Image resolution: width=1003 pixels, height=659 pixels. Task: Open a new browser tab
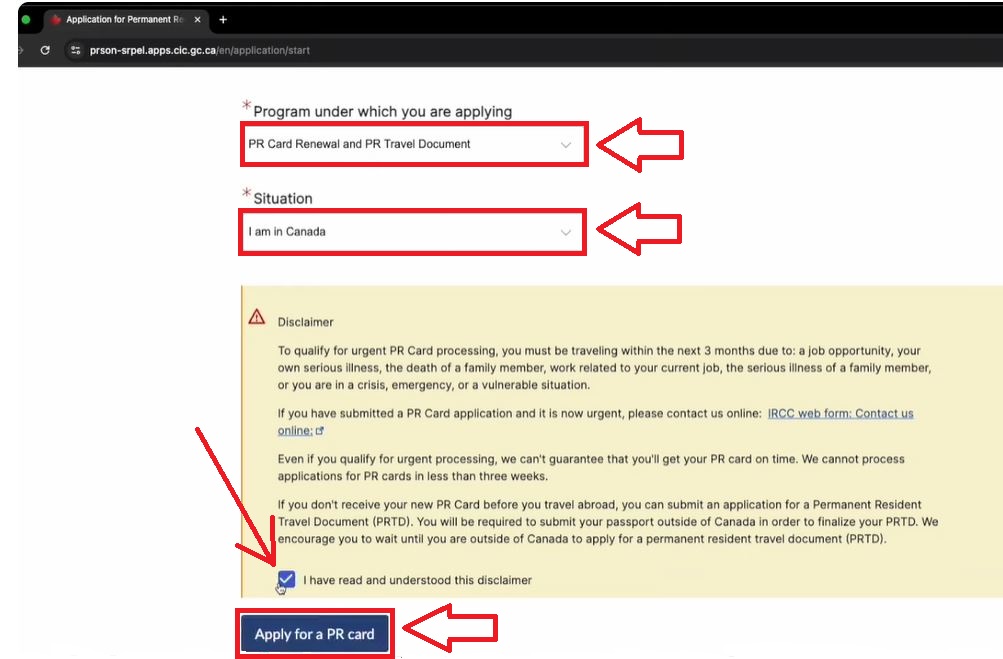point(223,20)
